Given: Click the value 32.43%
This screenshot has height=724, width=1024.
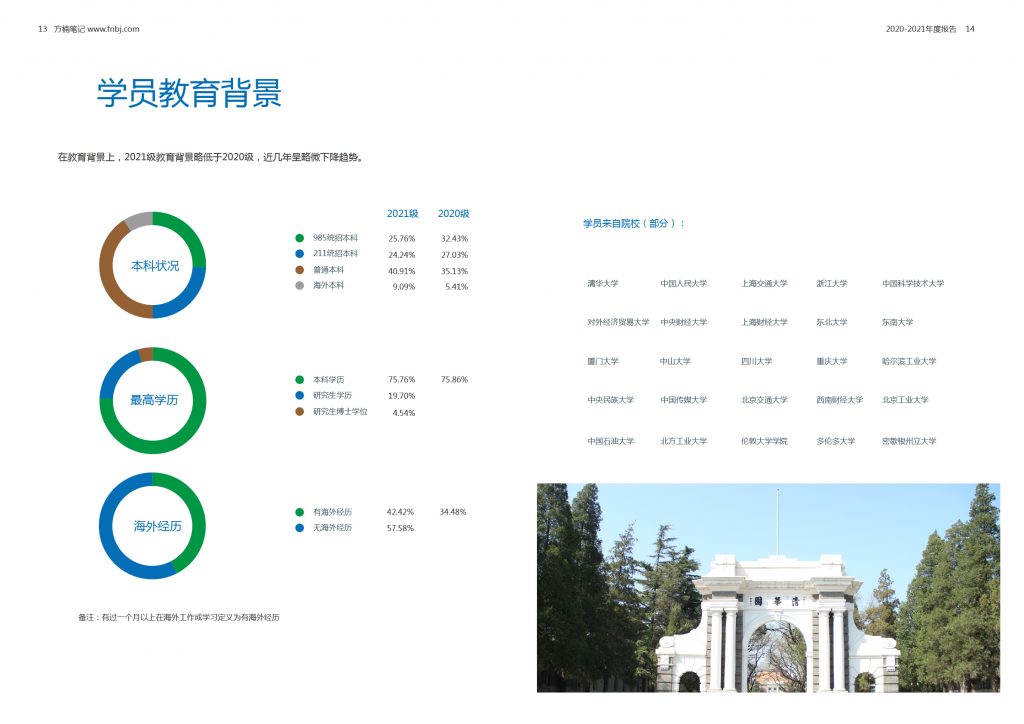Looking at the screenshot, I should click(x=455, y=239).
